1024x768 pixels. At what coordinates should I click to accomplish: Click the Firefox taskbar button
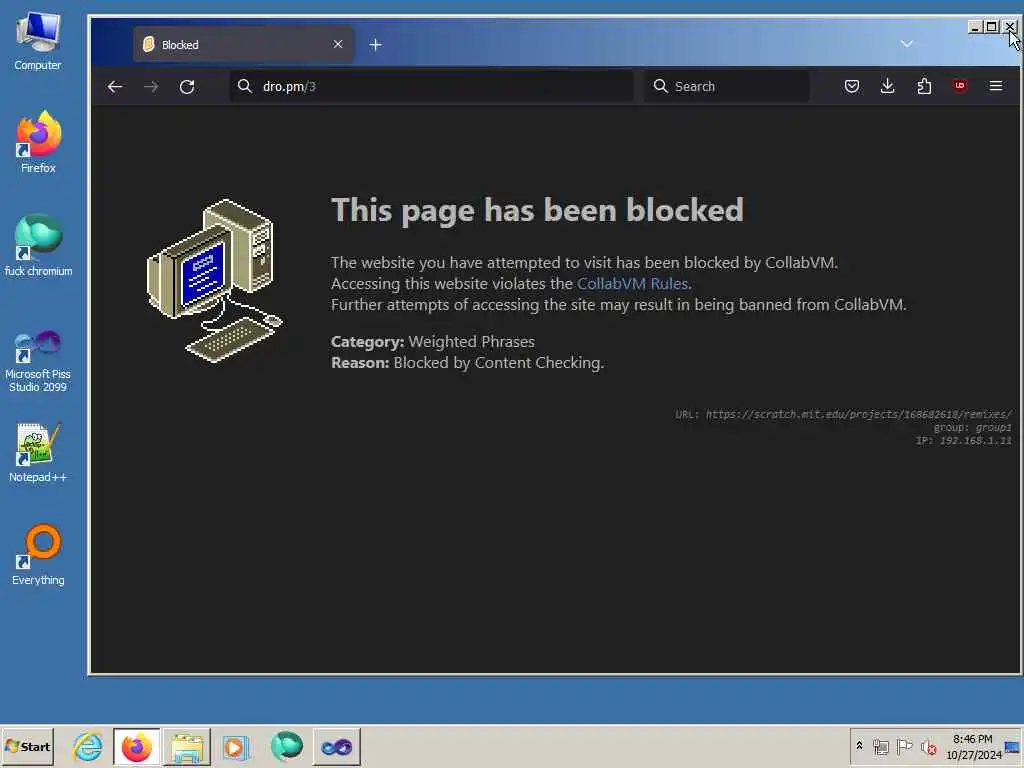(x=136, y=746)
